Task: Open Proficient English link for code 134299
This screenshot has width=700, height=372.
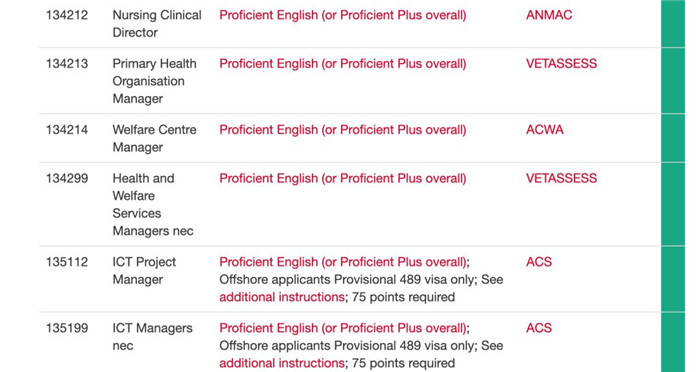Action: point(342,179)
